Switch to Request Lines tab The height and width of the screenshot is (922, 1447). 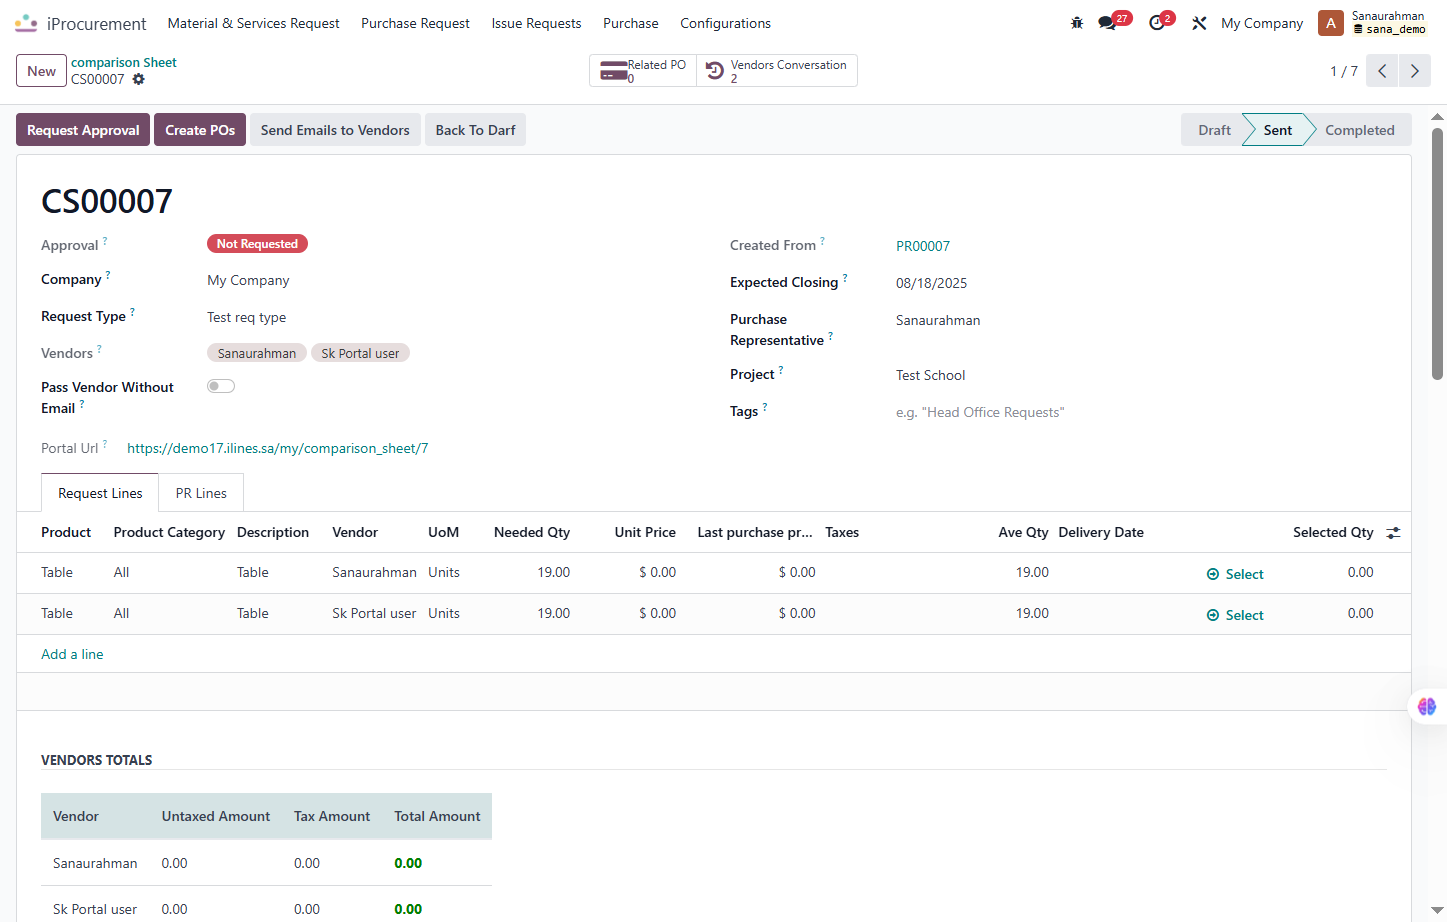[x=100, y=493]
